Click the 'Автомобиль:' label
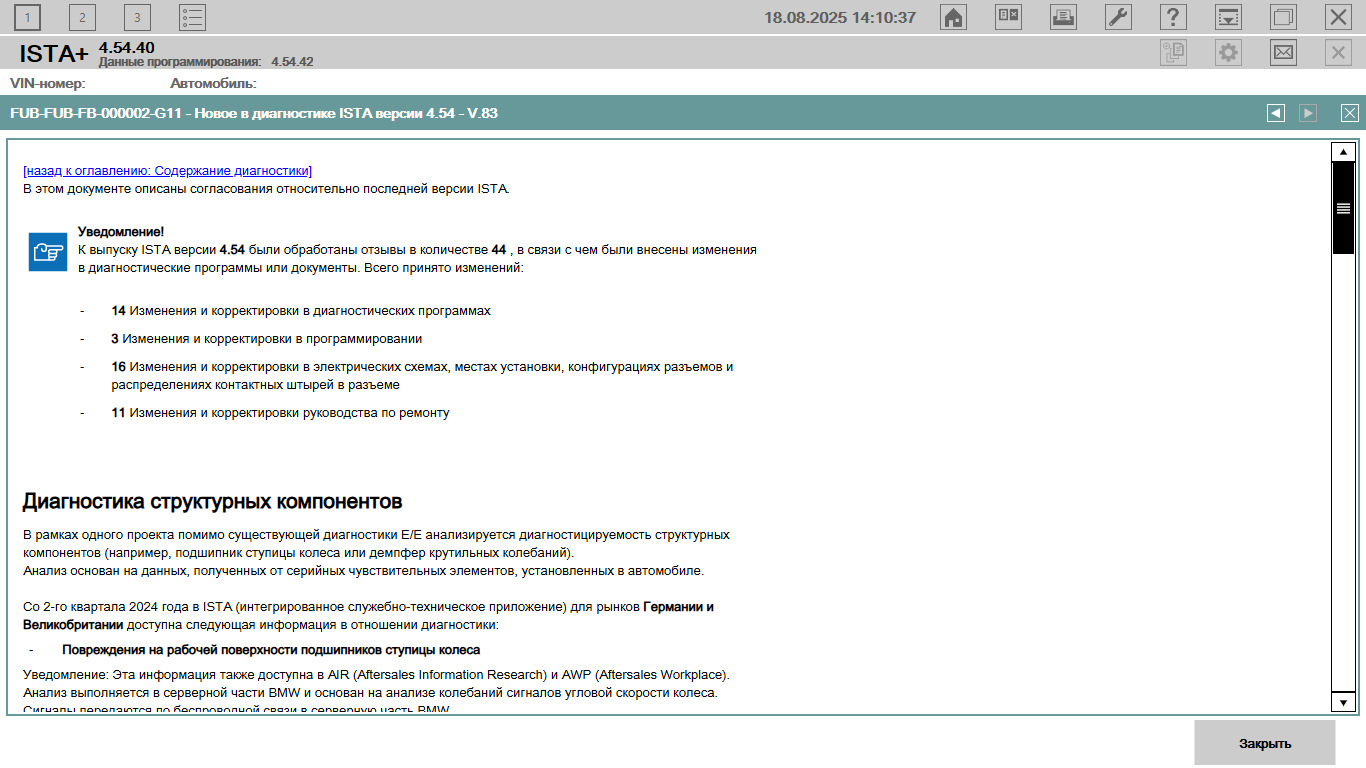The width and height of the screenshot is (1366, 768). pos(213,83)
